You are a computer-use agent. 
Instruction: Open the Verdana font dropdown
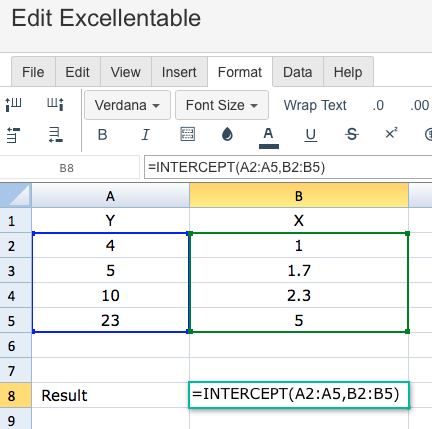click(127, 105)
